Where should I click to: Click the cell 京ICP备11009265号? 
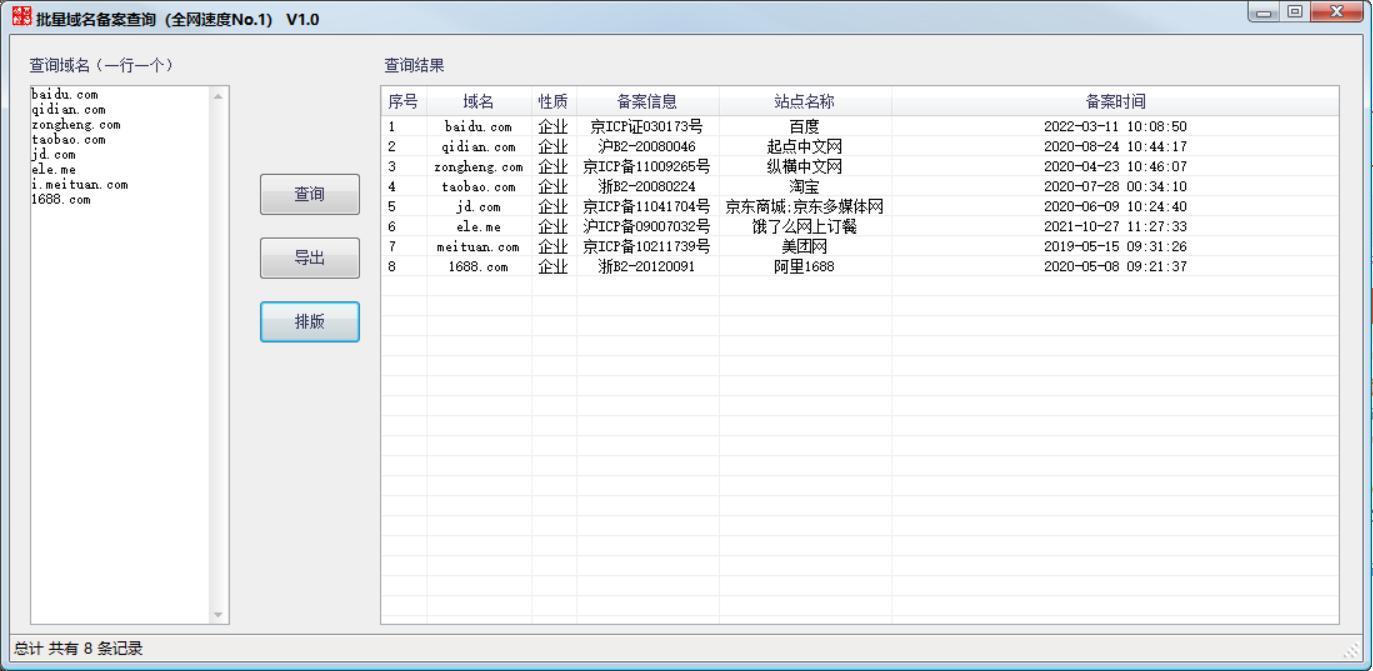click(x=647, y=167)
